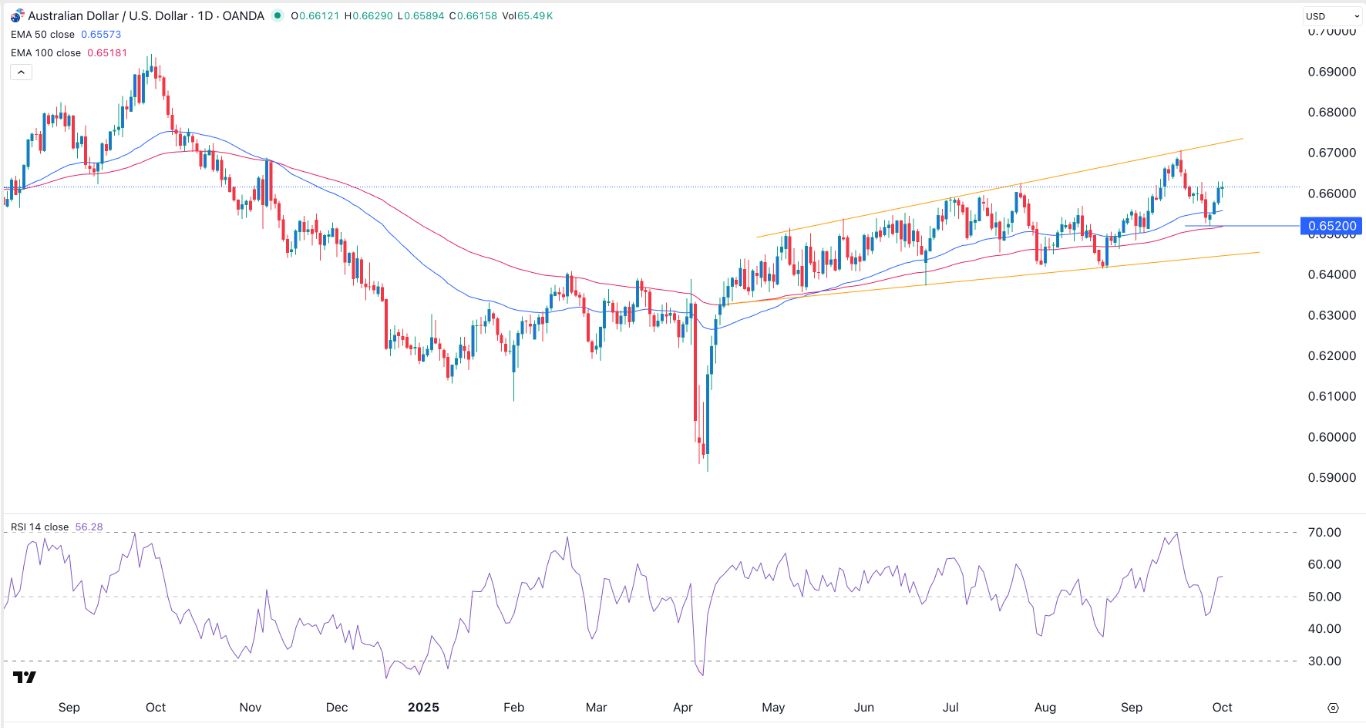Click the high price value 0.66290
This screenshot has height=728, width=1366.
(x=366, y=16)
